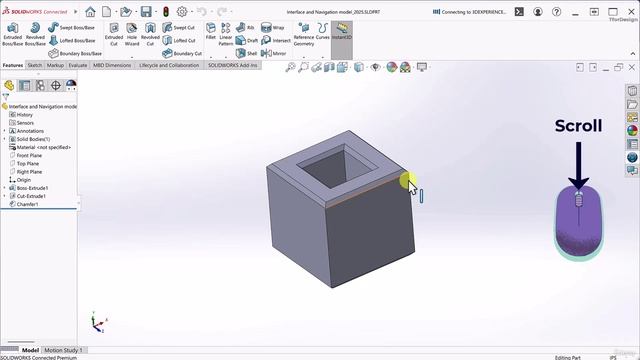Click the Home icon in title bar

[90, 12]
